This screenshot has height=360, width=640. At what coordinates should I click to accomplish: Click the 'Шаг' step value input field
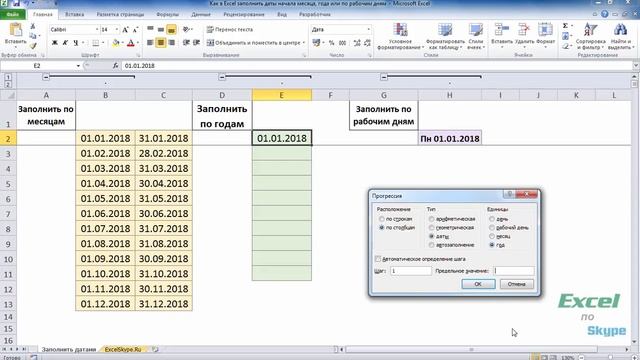tap(410, 271)
